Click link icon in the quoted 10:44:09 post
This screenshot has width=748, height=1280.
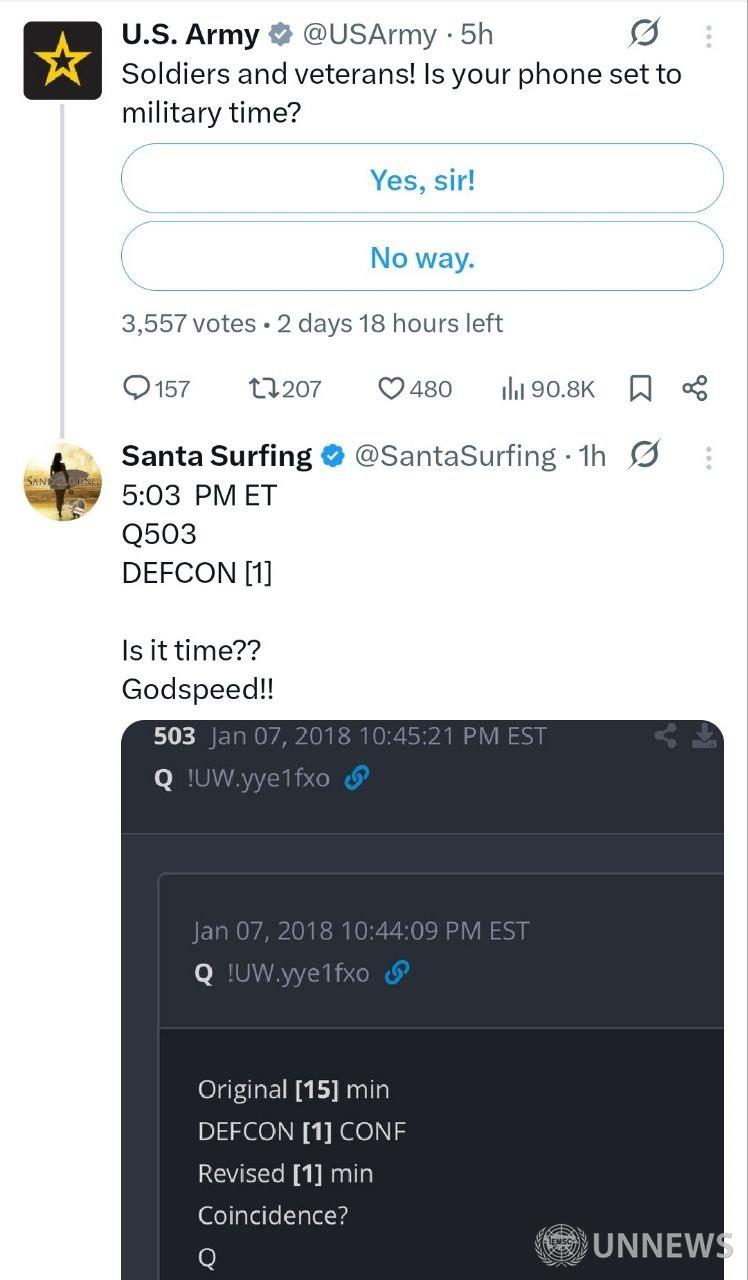click(397, 972)
